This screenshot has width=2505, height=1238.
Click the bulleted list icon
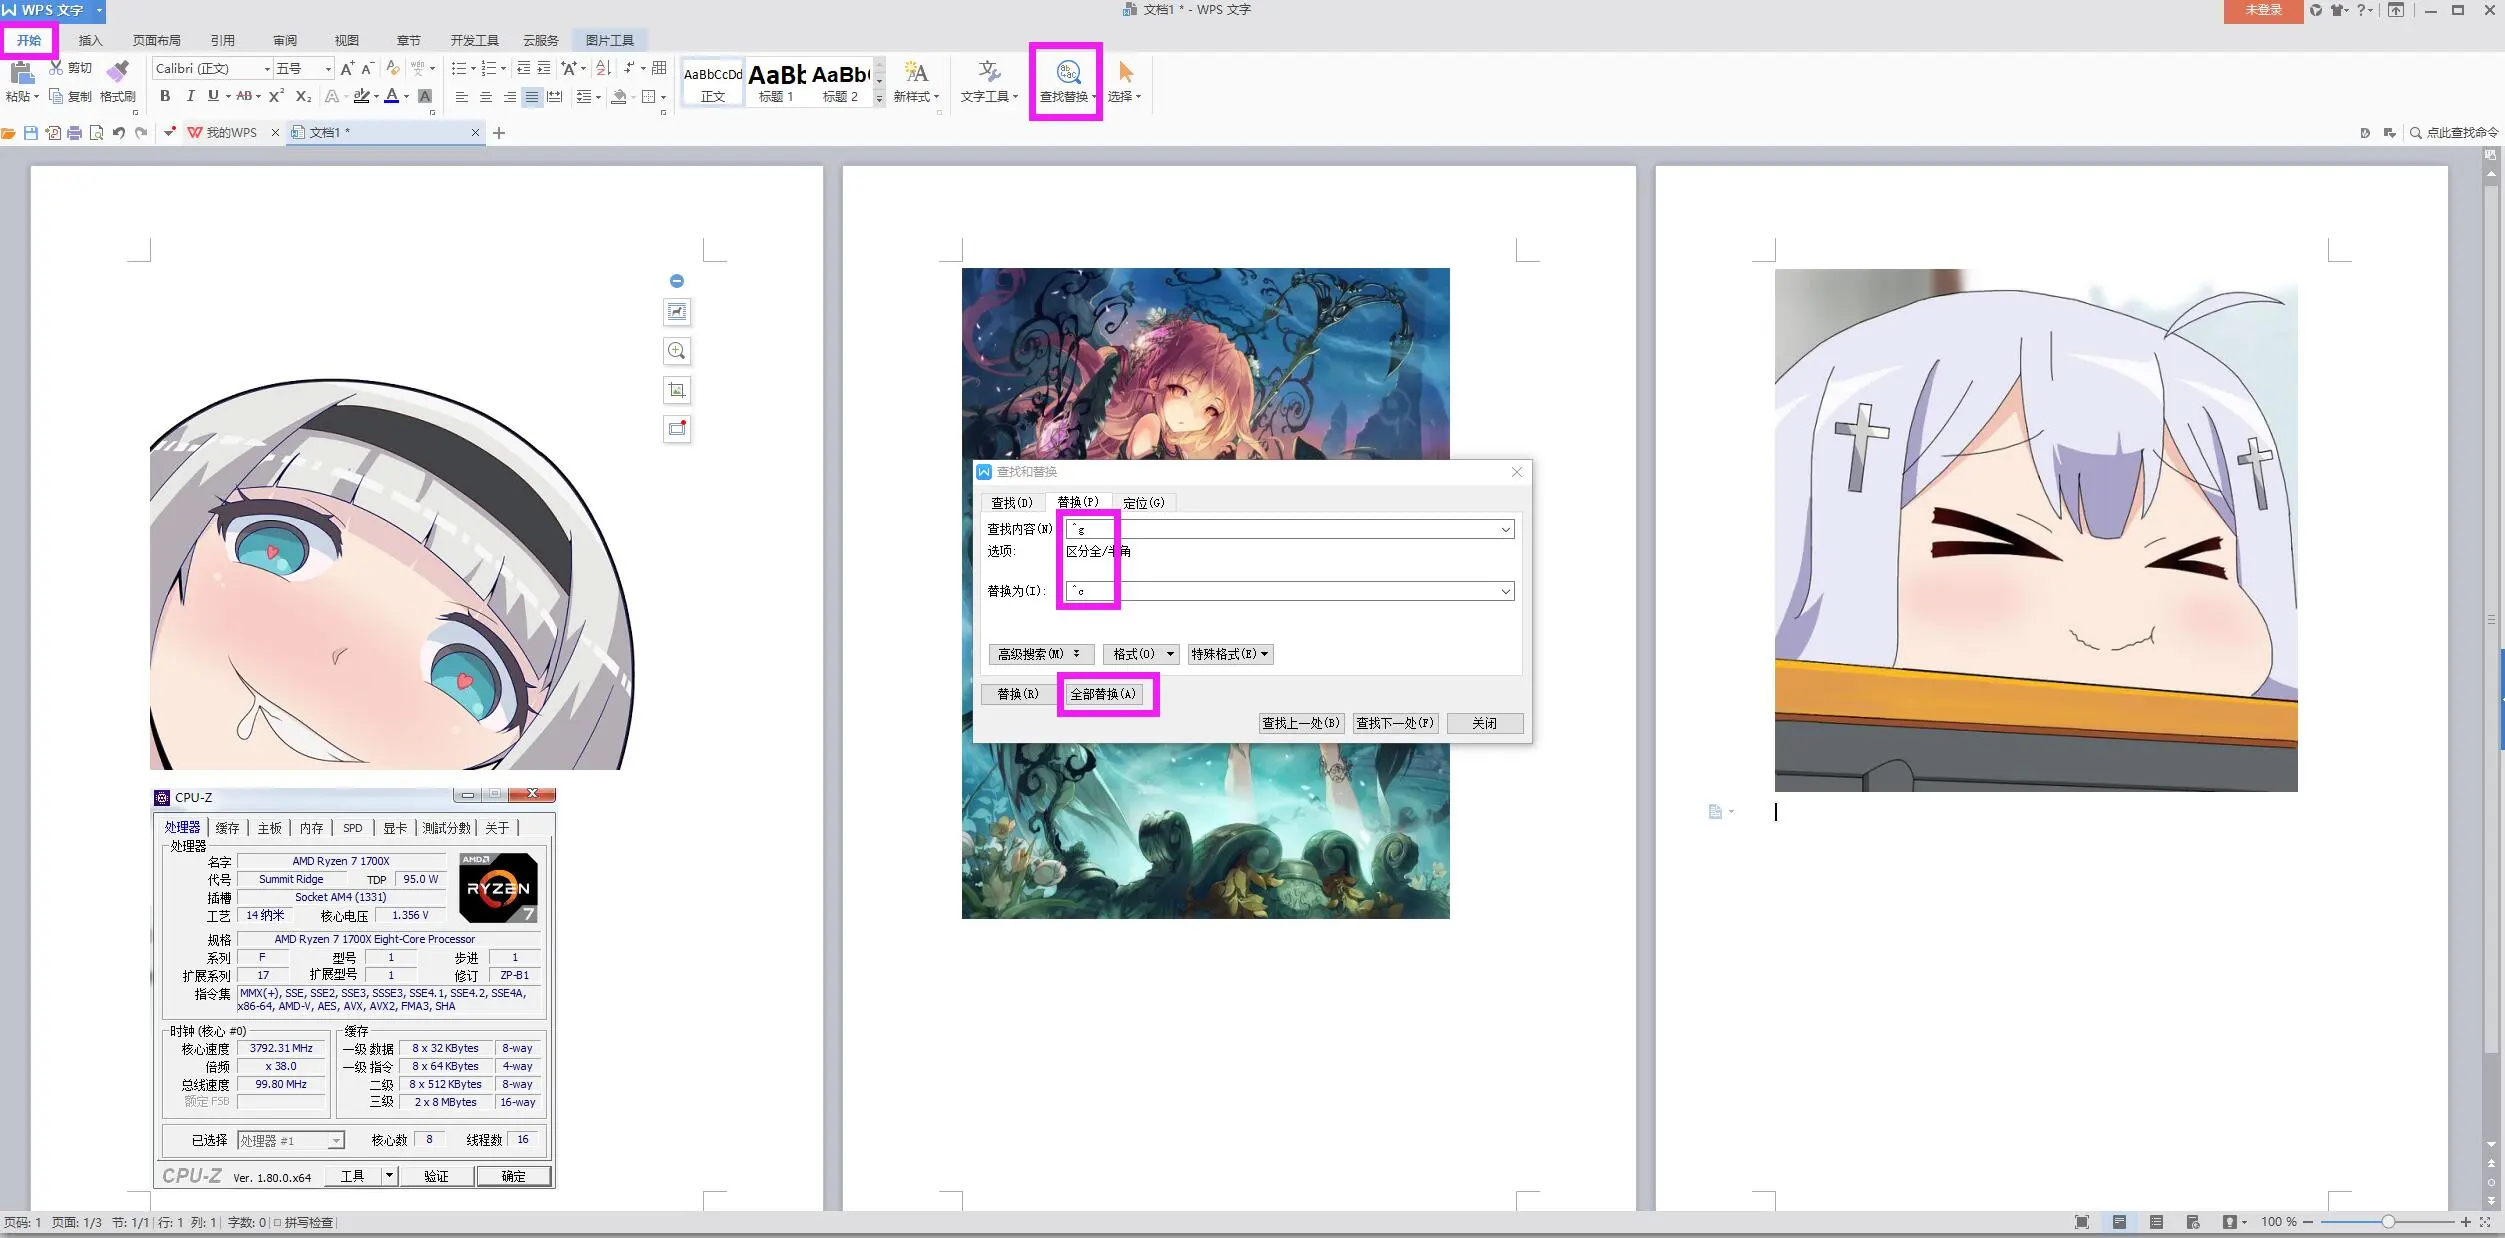click(x=459, y=68)
